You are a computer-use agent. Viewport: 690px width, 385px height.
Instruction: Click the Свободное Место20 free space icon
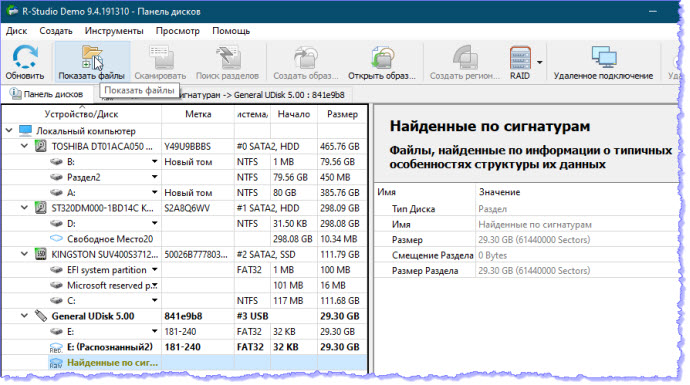pyautogui.click(x=56, y=238)
